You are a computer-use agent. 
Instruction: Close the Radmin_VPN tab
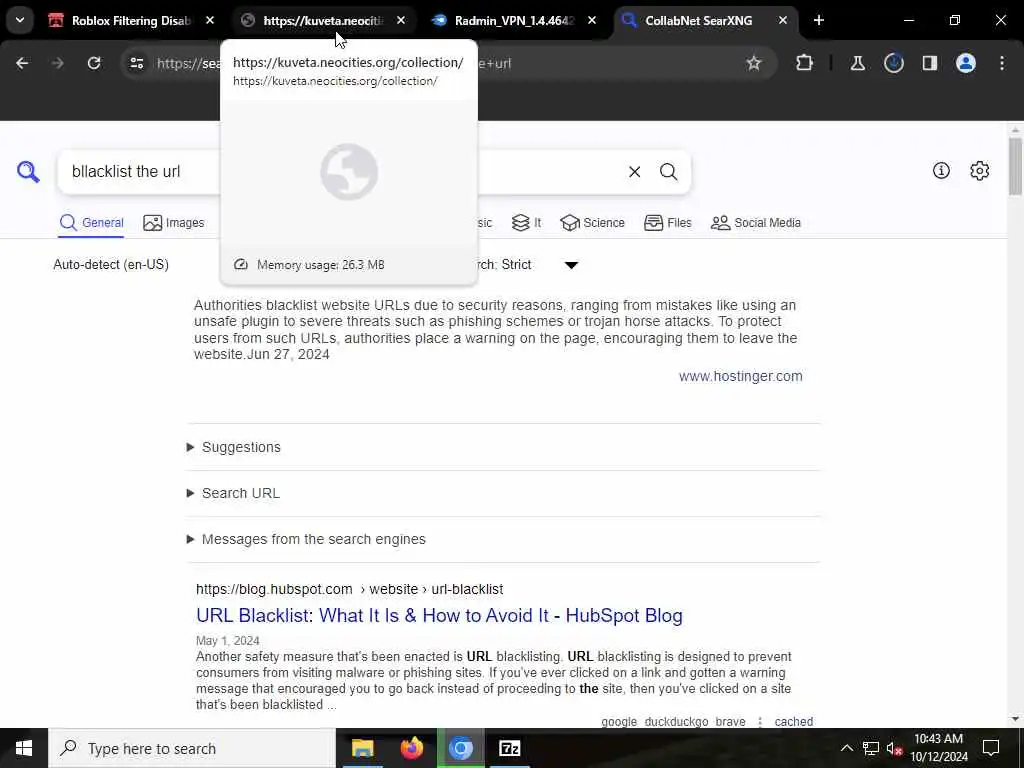point(592,21)
